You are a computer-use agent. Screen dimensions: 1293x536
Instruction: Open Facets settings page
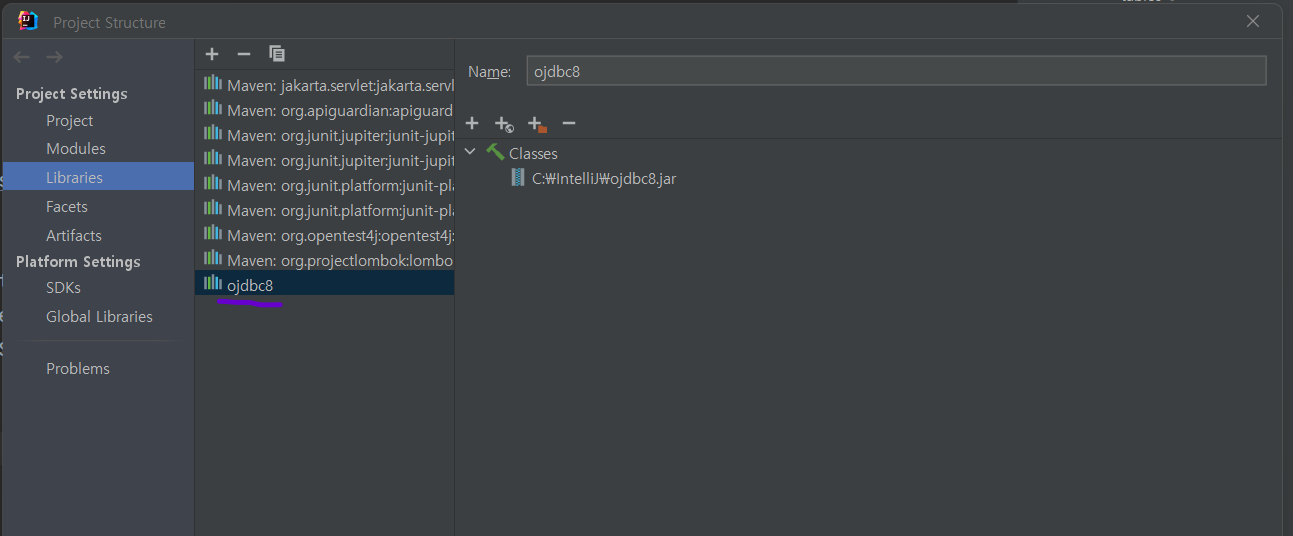tap(67, 206)
